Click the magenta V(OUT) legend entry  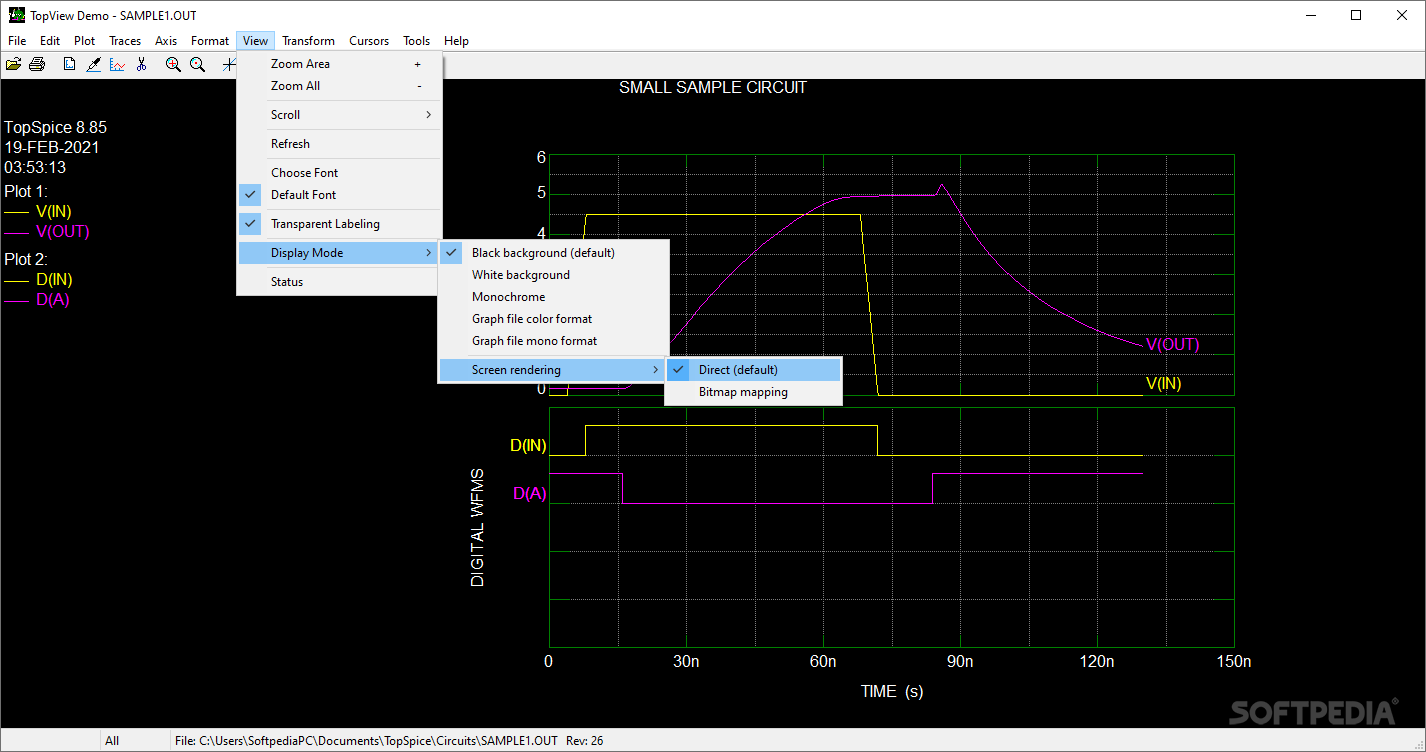click(x=62, y=231)
